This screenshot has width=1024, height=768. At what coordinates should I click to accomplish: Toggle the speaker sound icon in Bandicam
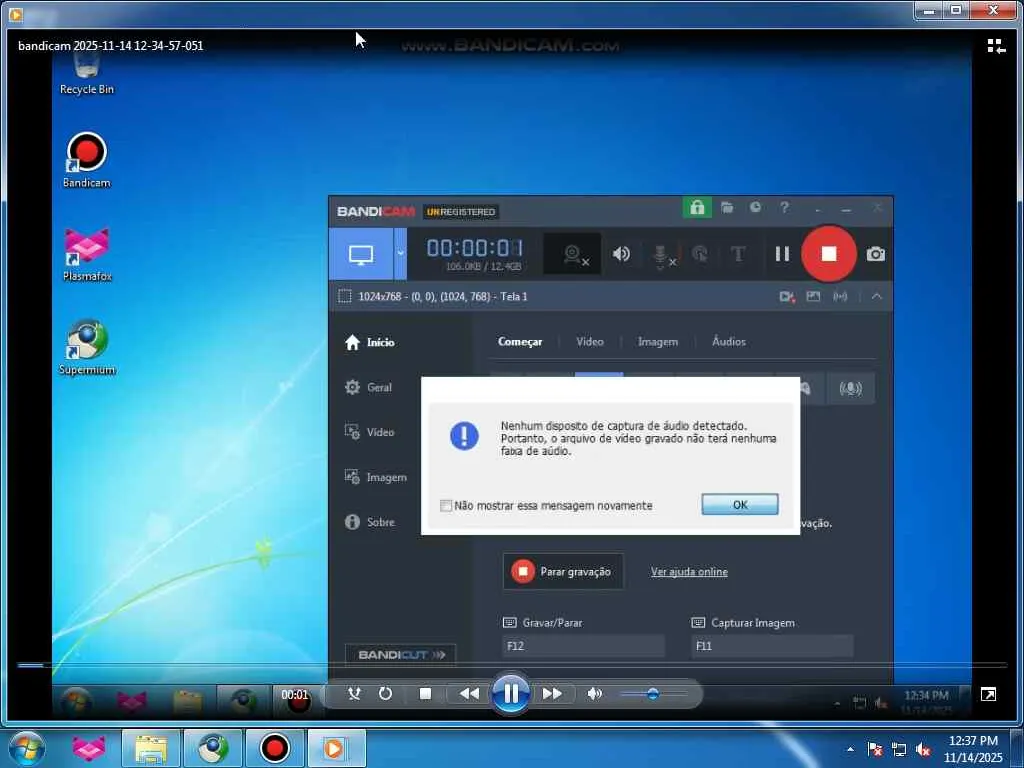pyautogui.click(x=621, y=253)
